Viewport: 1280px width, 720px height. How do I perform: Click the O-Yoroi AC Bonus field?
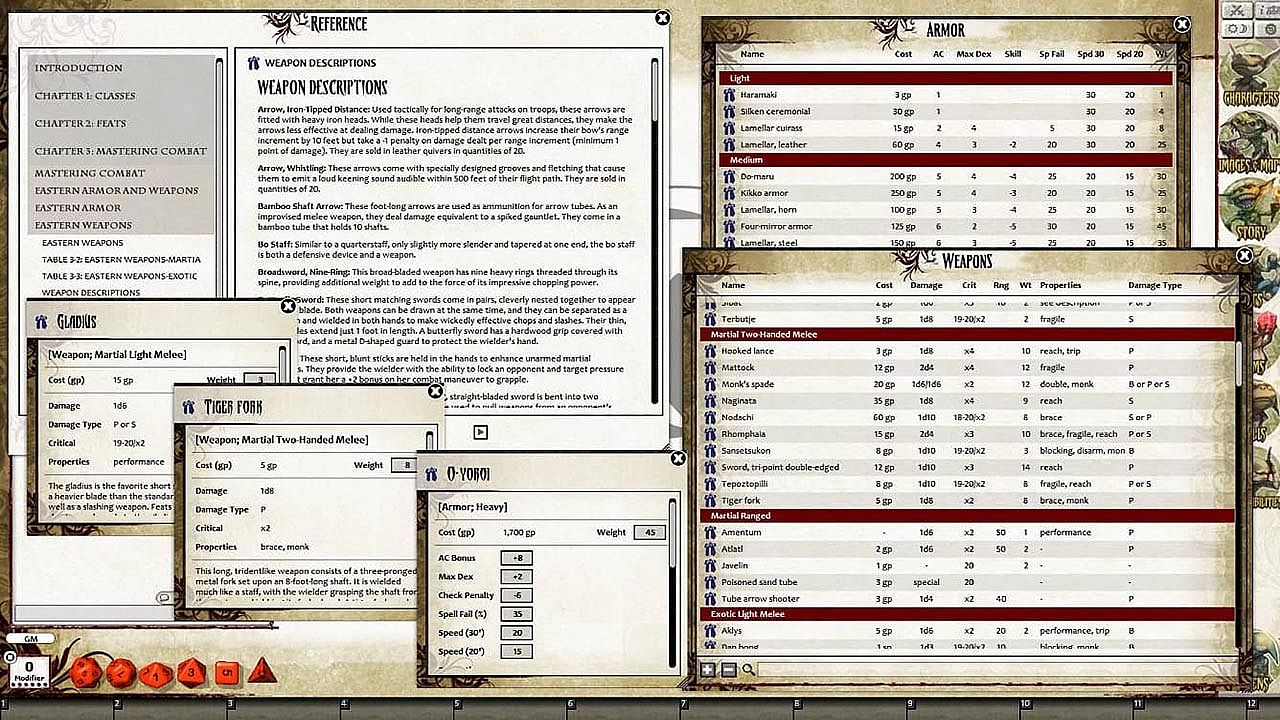[x=516, y=558]
